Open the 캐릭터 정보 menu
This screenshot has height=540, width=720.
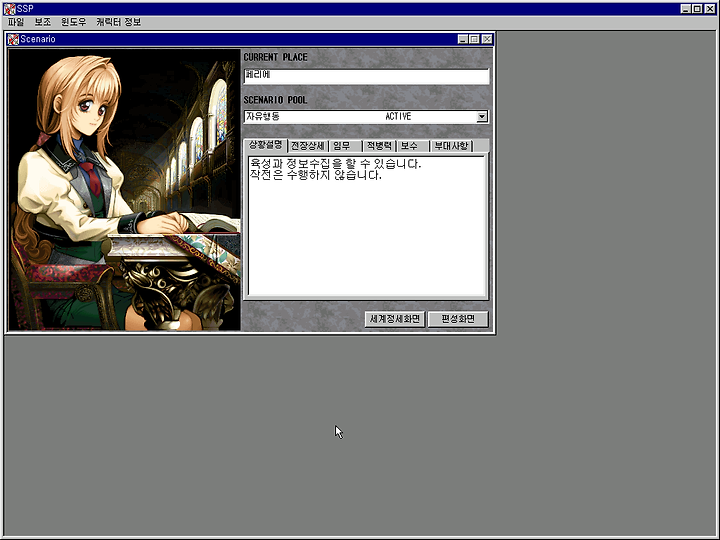pos(118,22)
